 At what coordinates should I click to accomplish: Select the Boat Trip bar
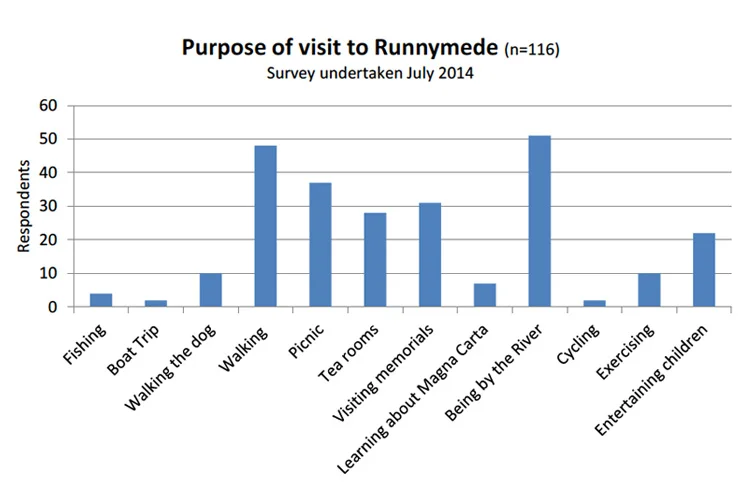(156, 303)
